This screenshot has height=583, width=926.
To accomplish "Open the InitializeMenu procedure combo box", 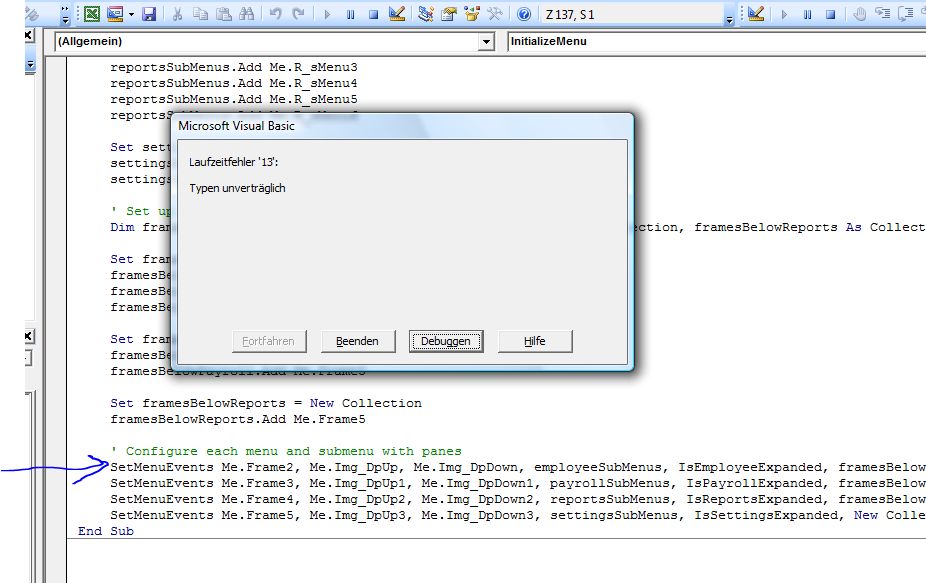I will 716,41.
